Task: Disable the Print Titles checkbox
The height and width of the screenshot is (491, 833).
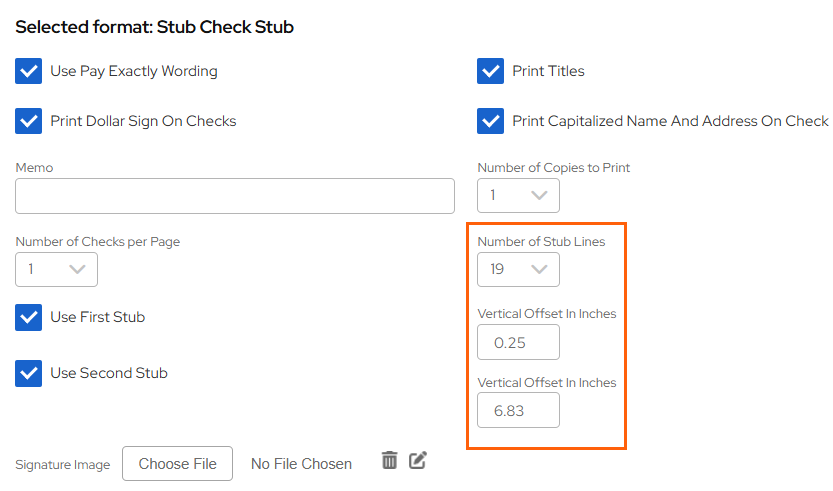Action: [491, 71]
